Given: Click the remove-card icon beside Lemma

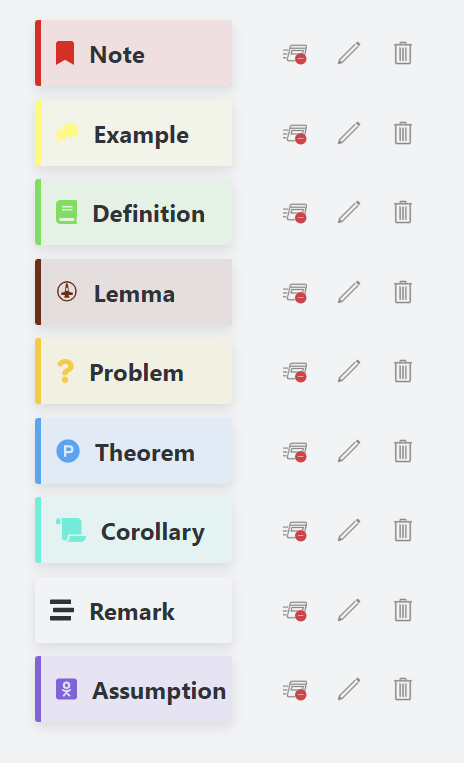Looking at the screenshot, I should click(x=295, y=292).
